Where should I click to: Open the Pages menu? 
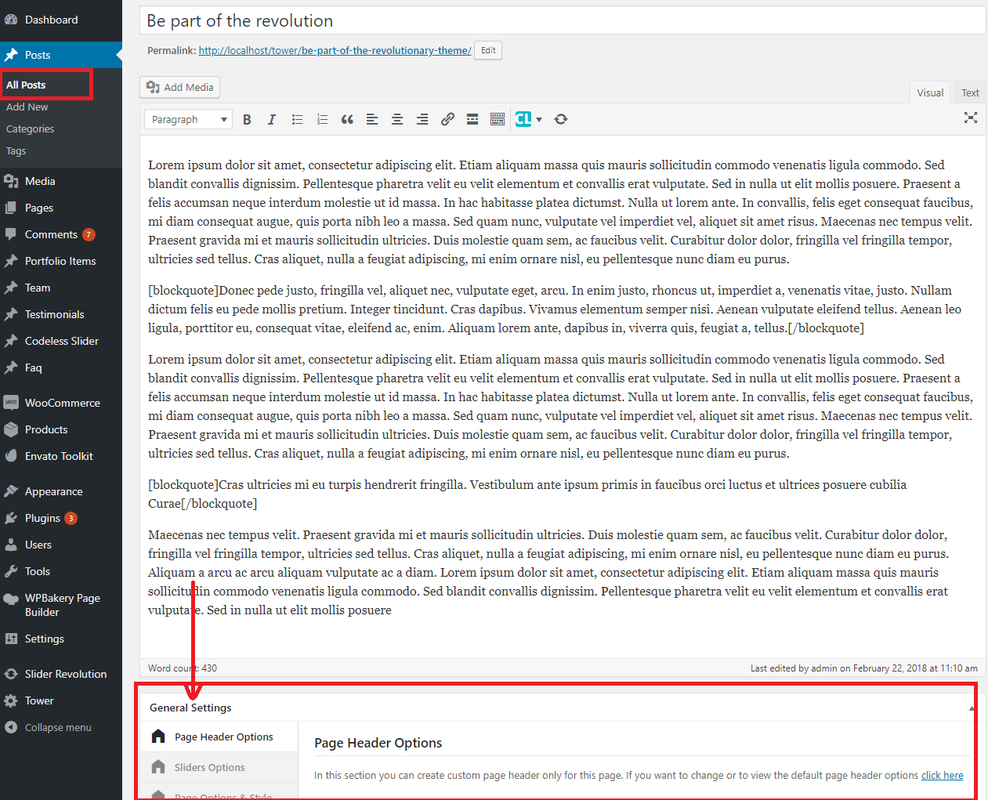[x=61, y=208]
